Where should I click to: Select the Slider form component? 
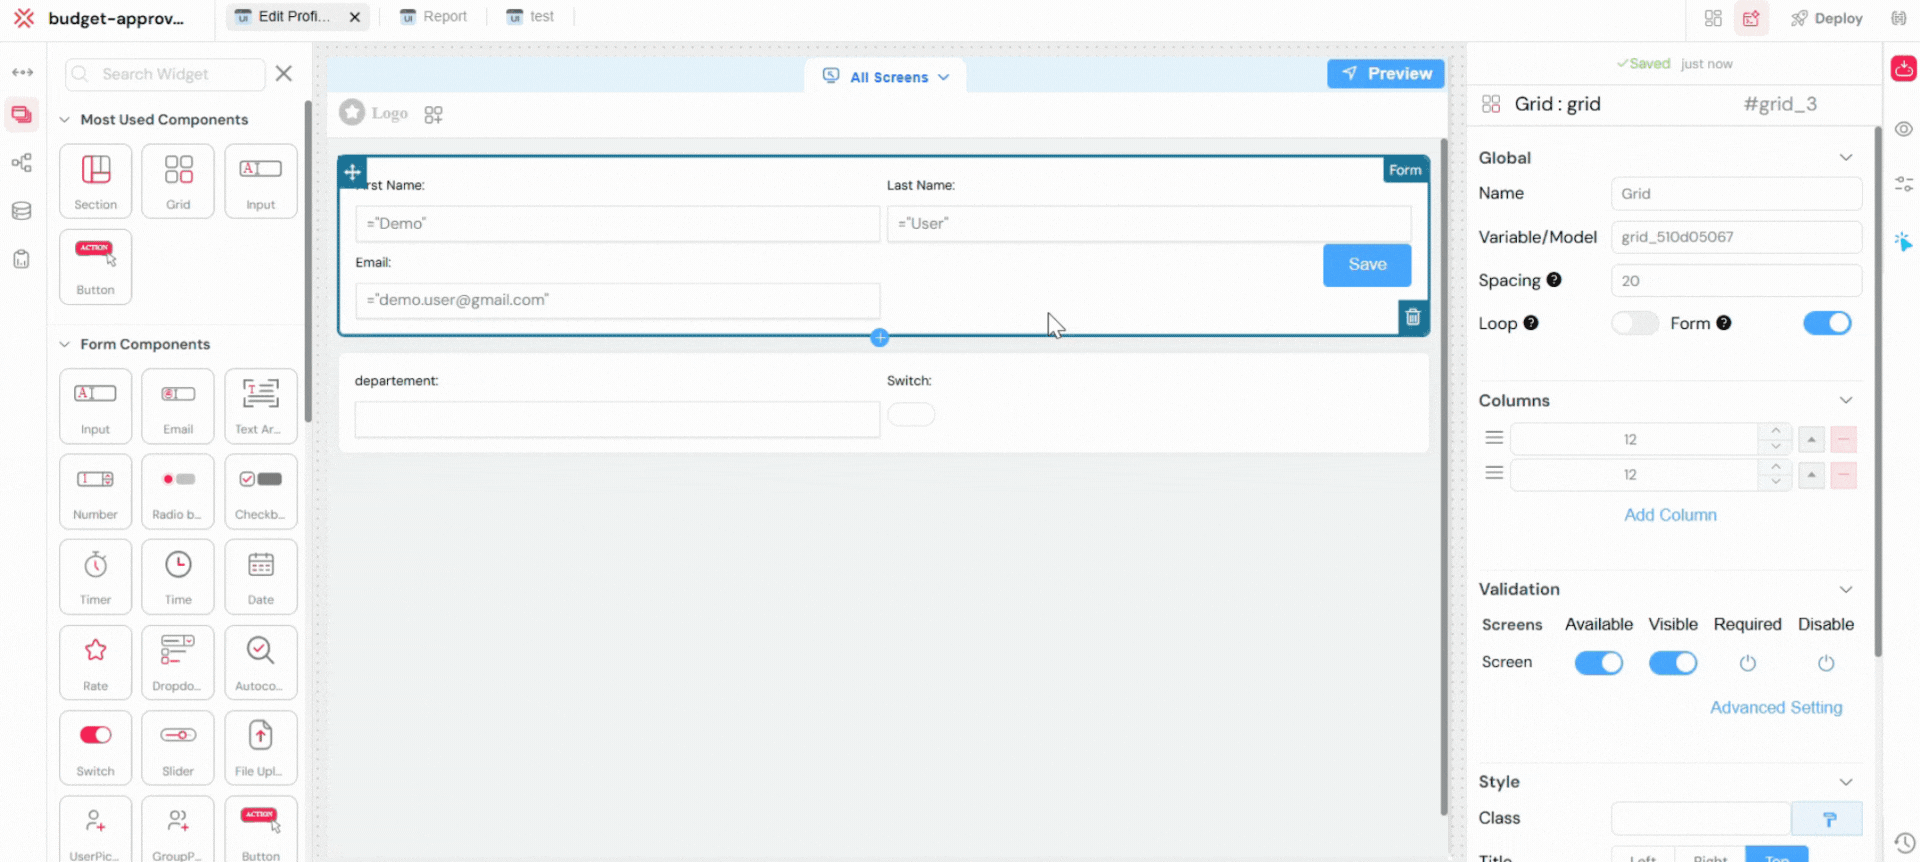tap(178, 748)
